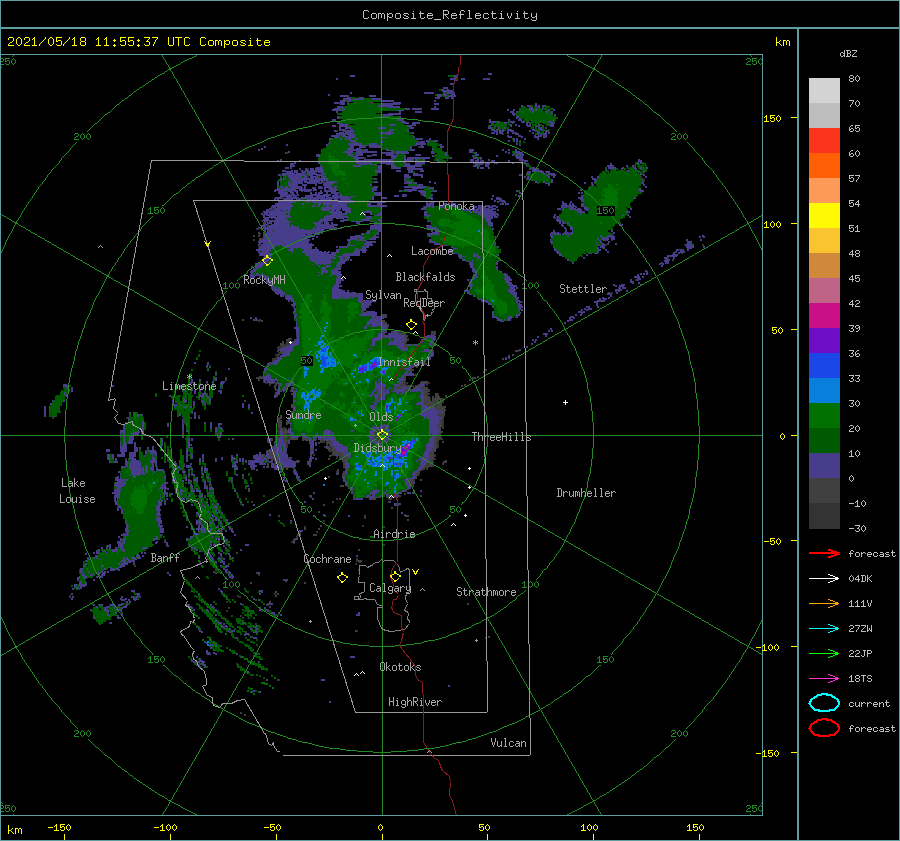This screenshot has width=900, height=841.
Task: Click the ThreeHills label
Action: tap(501, 437)
